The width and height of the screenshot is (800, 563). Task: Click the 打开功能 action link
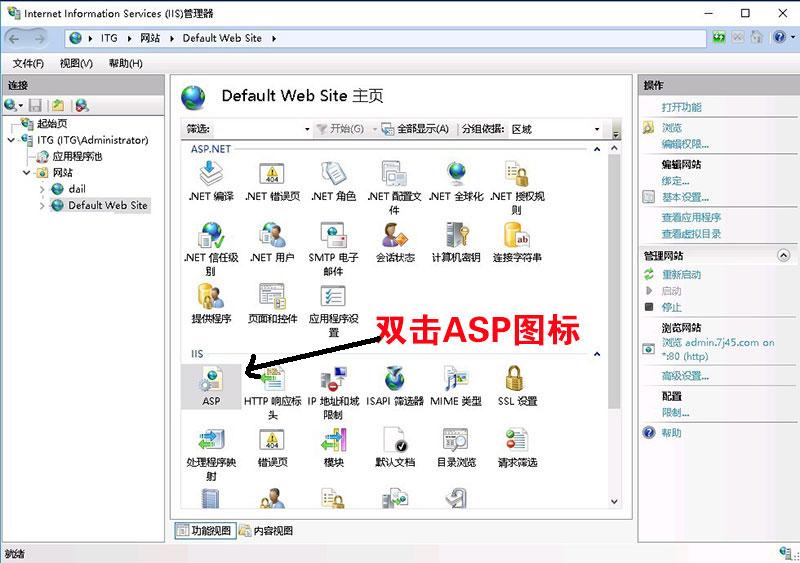tap(681, 107)
